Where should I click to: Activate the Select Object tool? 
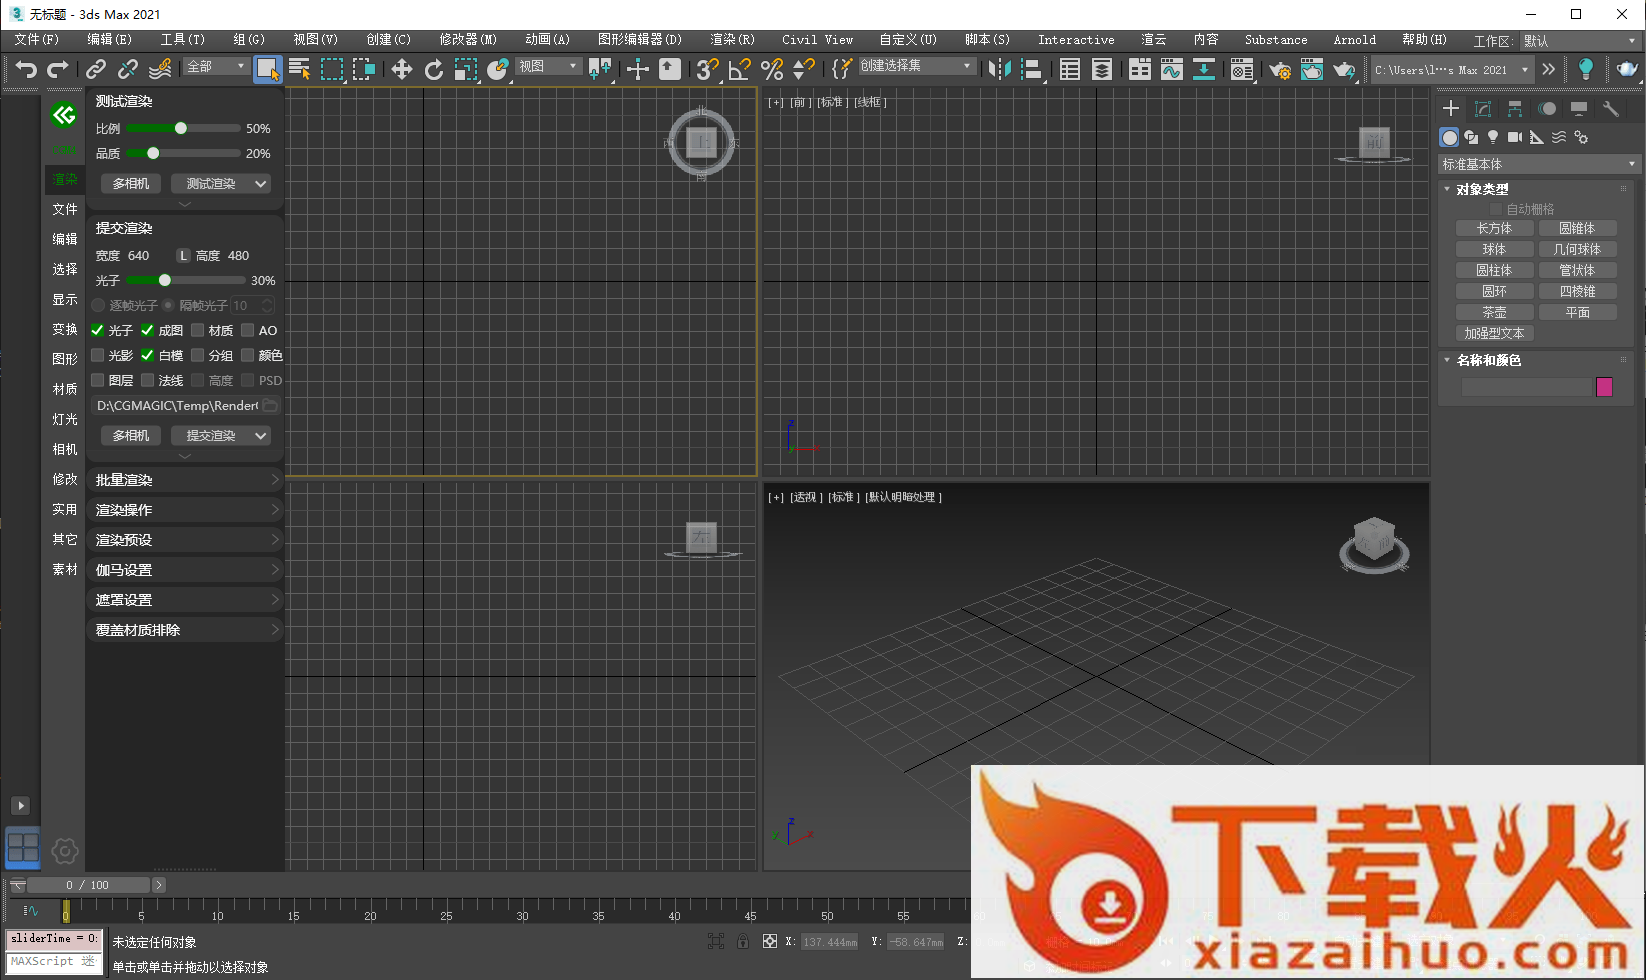click(267, 69)
